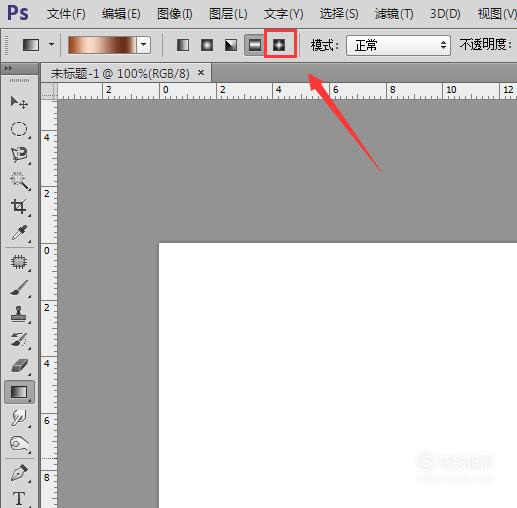Open the 图像(I) menu
Viewport: 517px width, 508px height.
175,14
